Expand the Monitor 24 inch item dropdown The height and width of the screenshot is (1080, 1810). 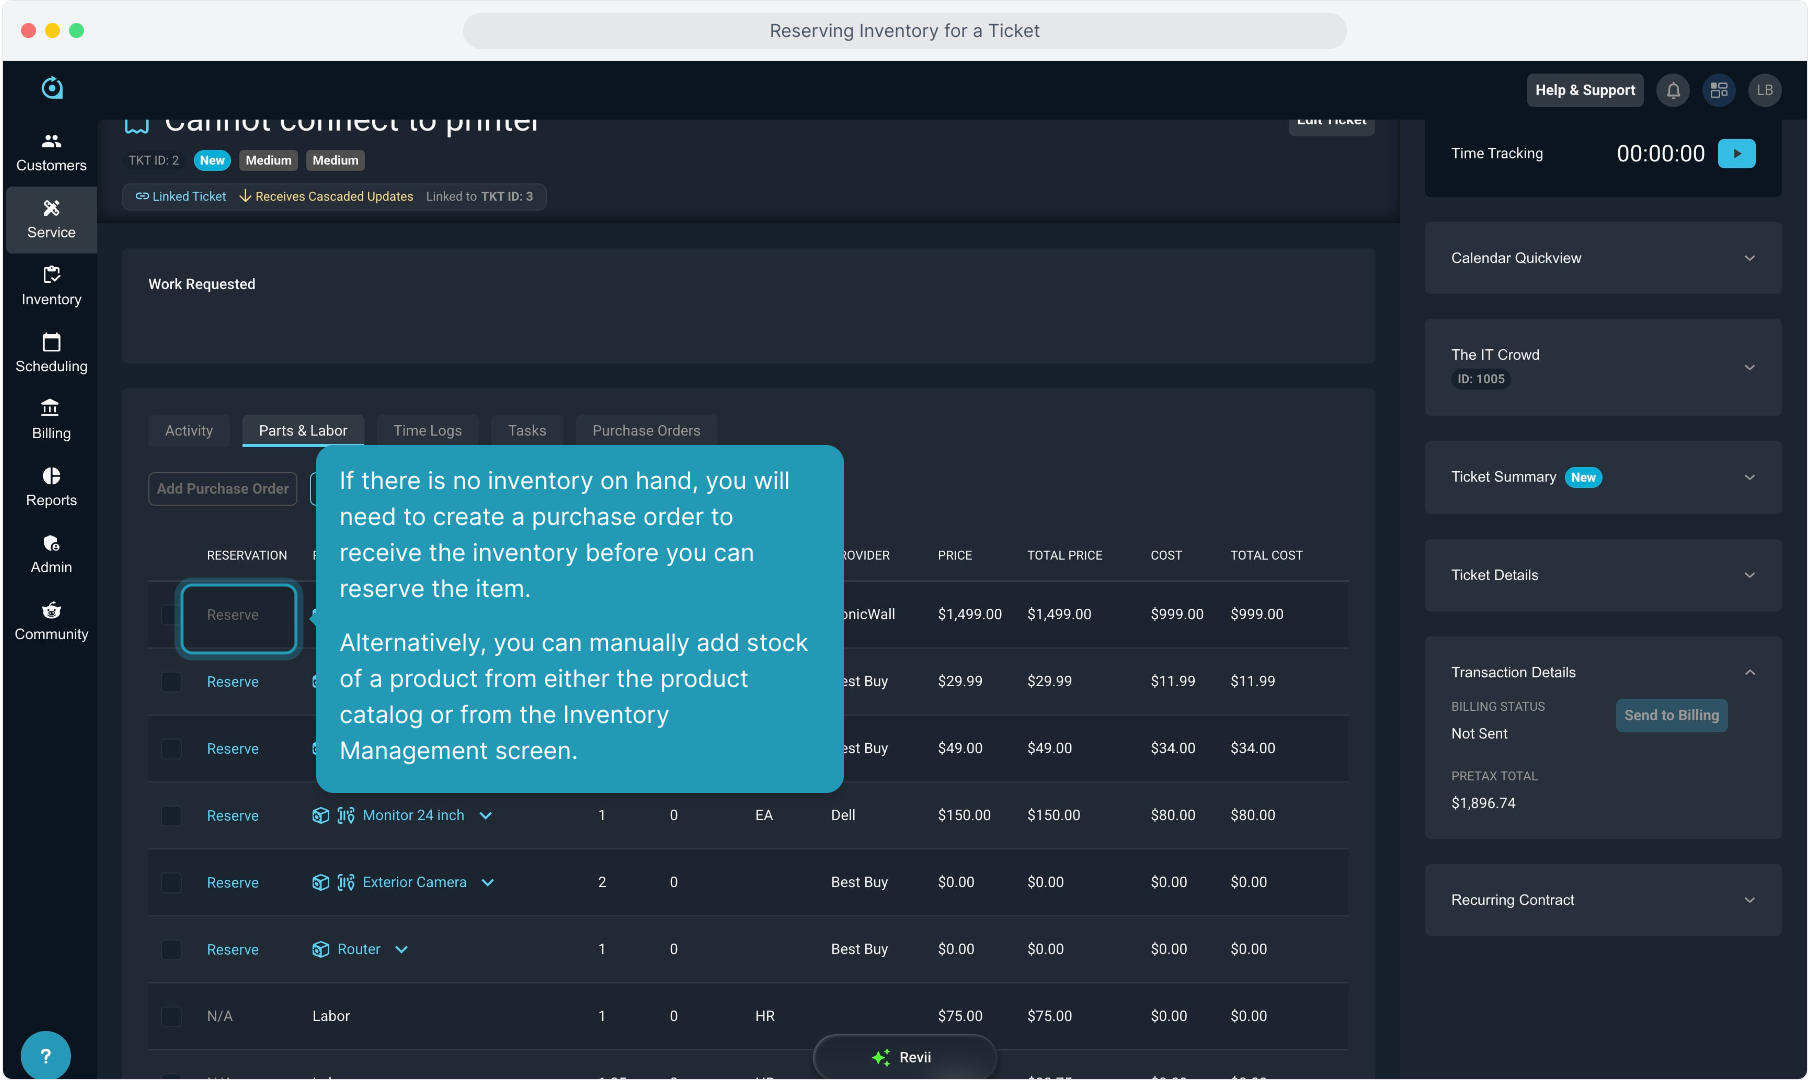point(486,816)
